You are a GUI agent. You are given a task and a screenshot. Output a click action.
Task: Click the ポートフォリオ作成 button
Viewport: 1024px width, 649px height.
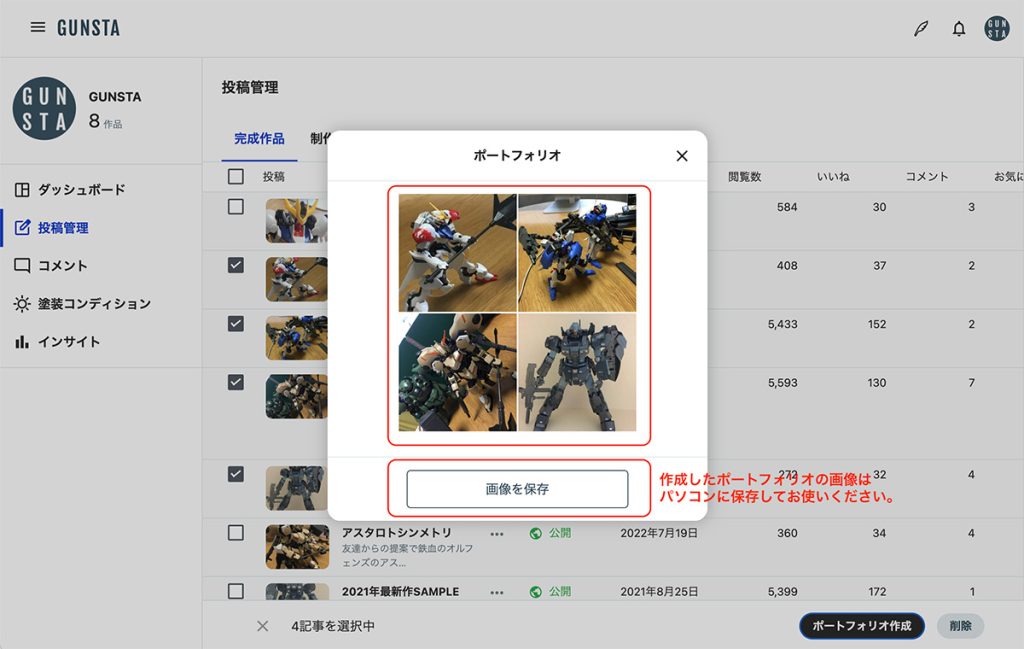pos(861,626)
